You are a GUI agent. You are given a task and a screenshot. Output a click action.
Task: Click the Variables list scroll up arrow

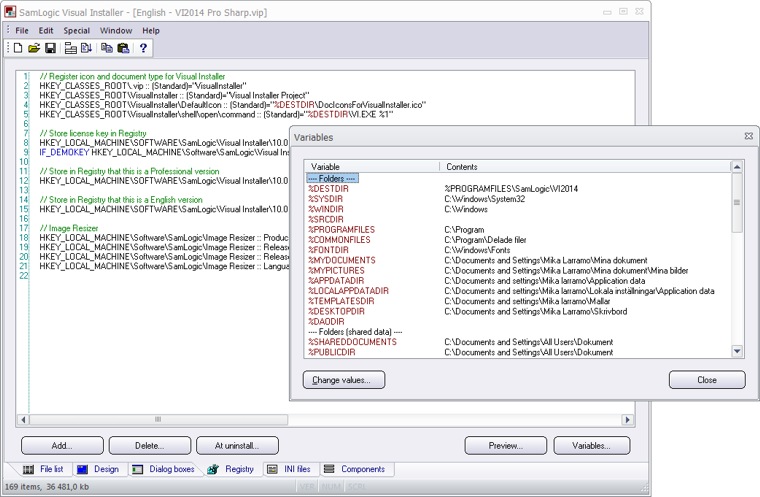click(737, 167)
